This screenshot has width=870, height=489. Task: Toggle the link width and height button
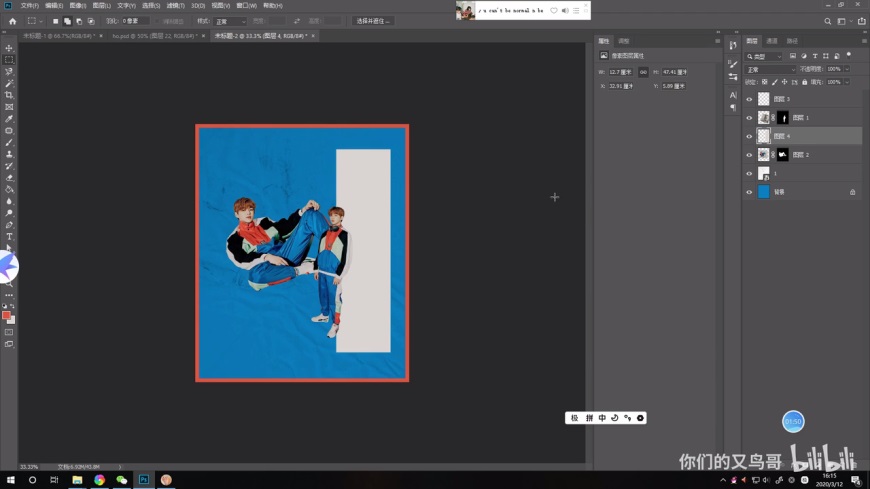[x=643, y=72]
